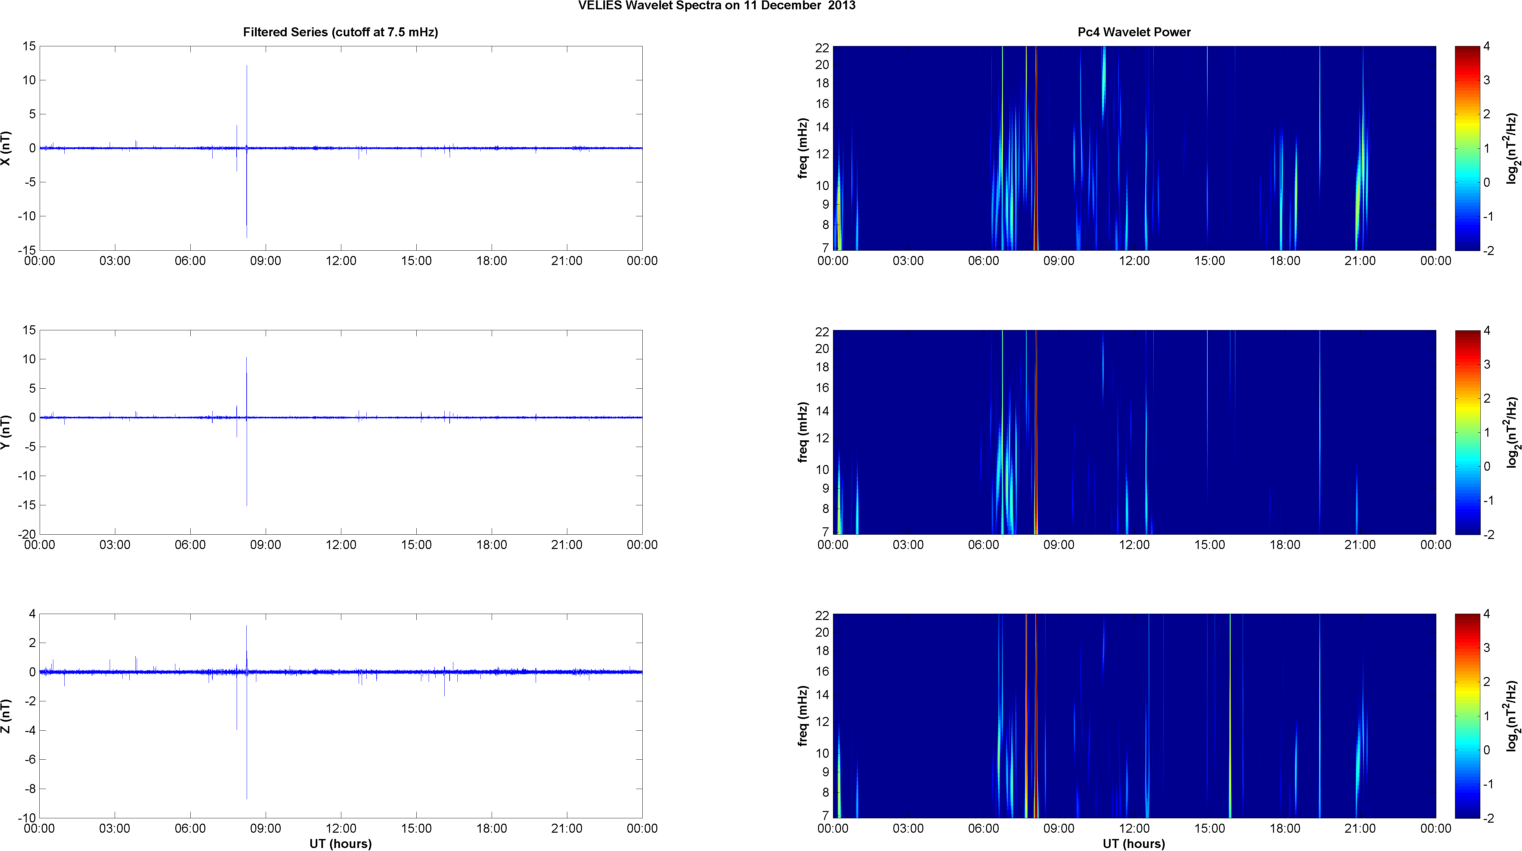Image resolution: width=1522 pixels, height=851 pixels.
Task: Click the VELIES Wavelet Spectra figure title
Action: (716, 6)
